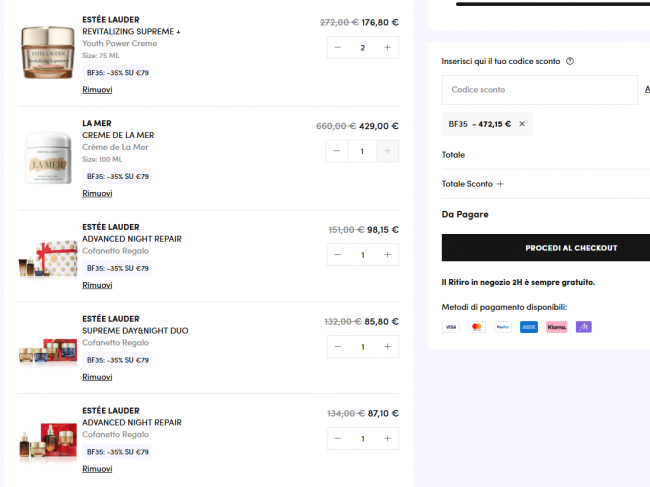Click the Visa payment icon
This screenshot has width=650, height=487.
pyautogui.click(x=450, y=327)
